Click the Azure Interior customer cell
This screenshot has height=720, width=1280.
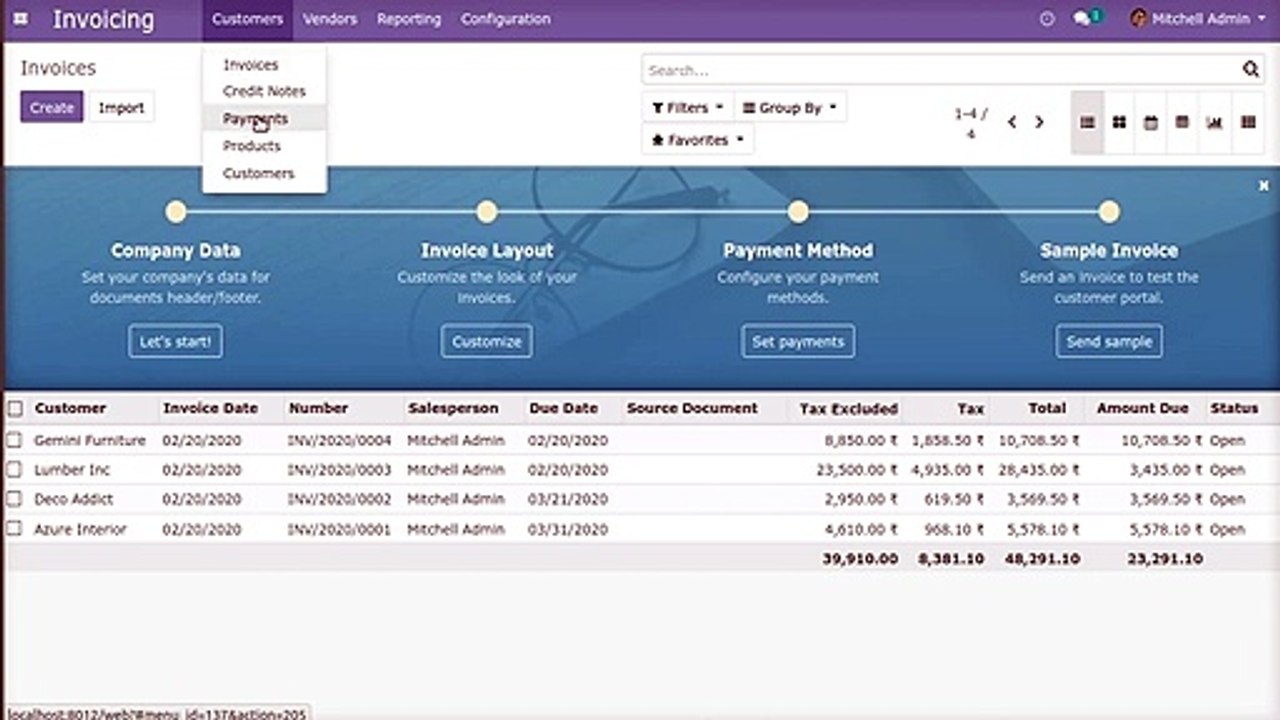point(81,529)
